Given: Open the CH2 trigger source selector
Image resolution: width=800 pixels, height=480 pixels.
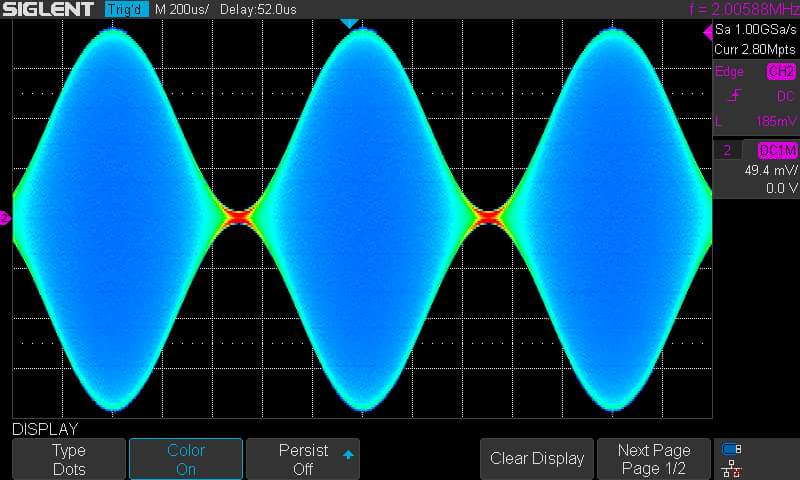Looking at the screenshot, I should pyautogui.click(x=780, y=72).
